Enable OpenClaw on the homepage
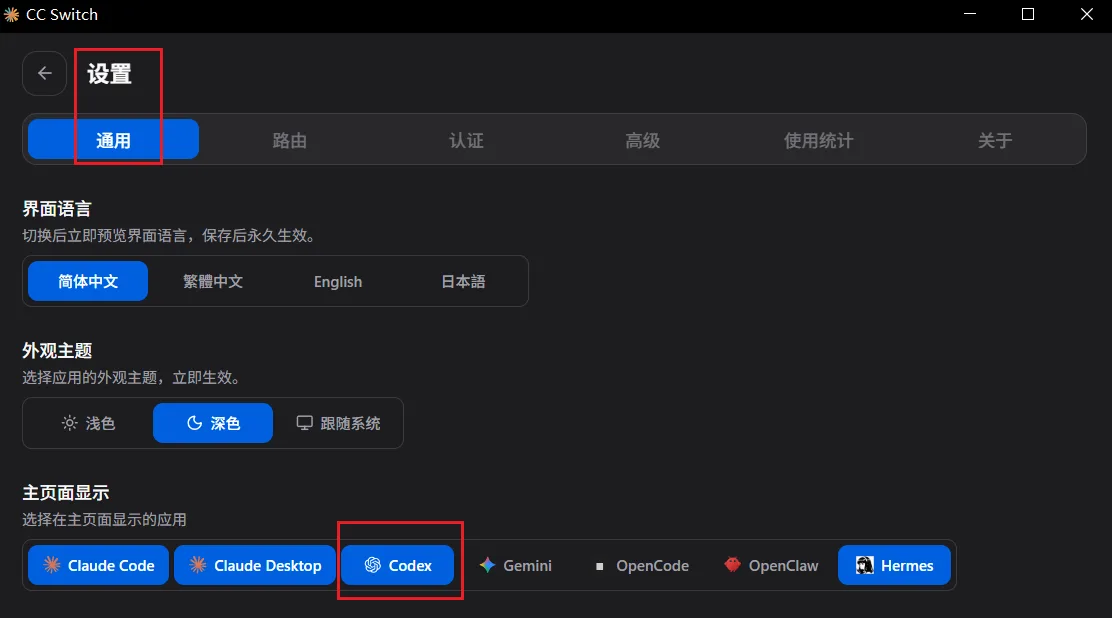The height and width of the screenshot is (618, 1112). pyautogui.click(x=772, y=565)
